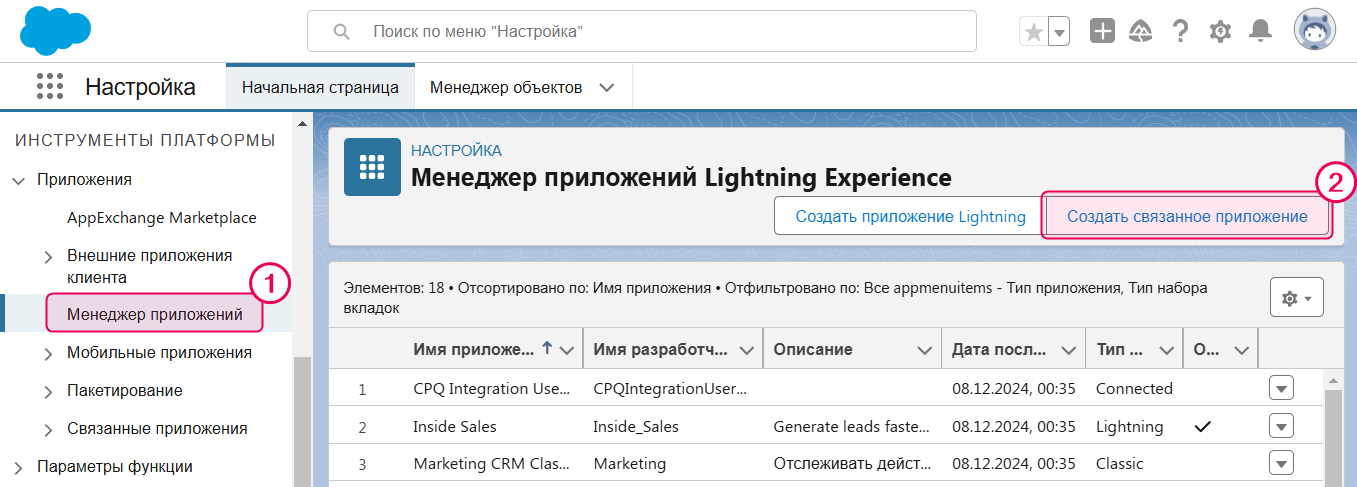Open the Help question mark icon

pos(1180,32)
